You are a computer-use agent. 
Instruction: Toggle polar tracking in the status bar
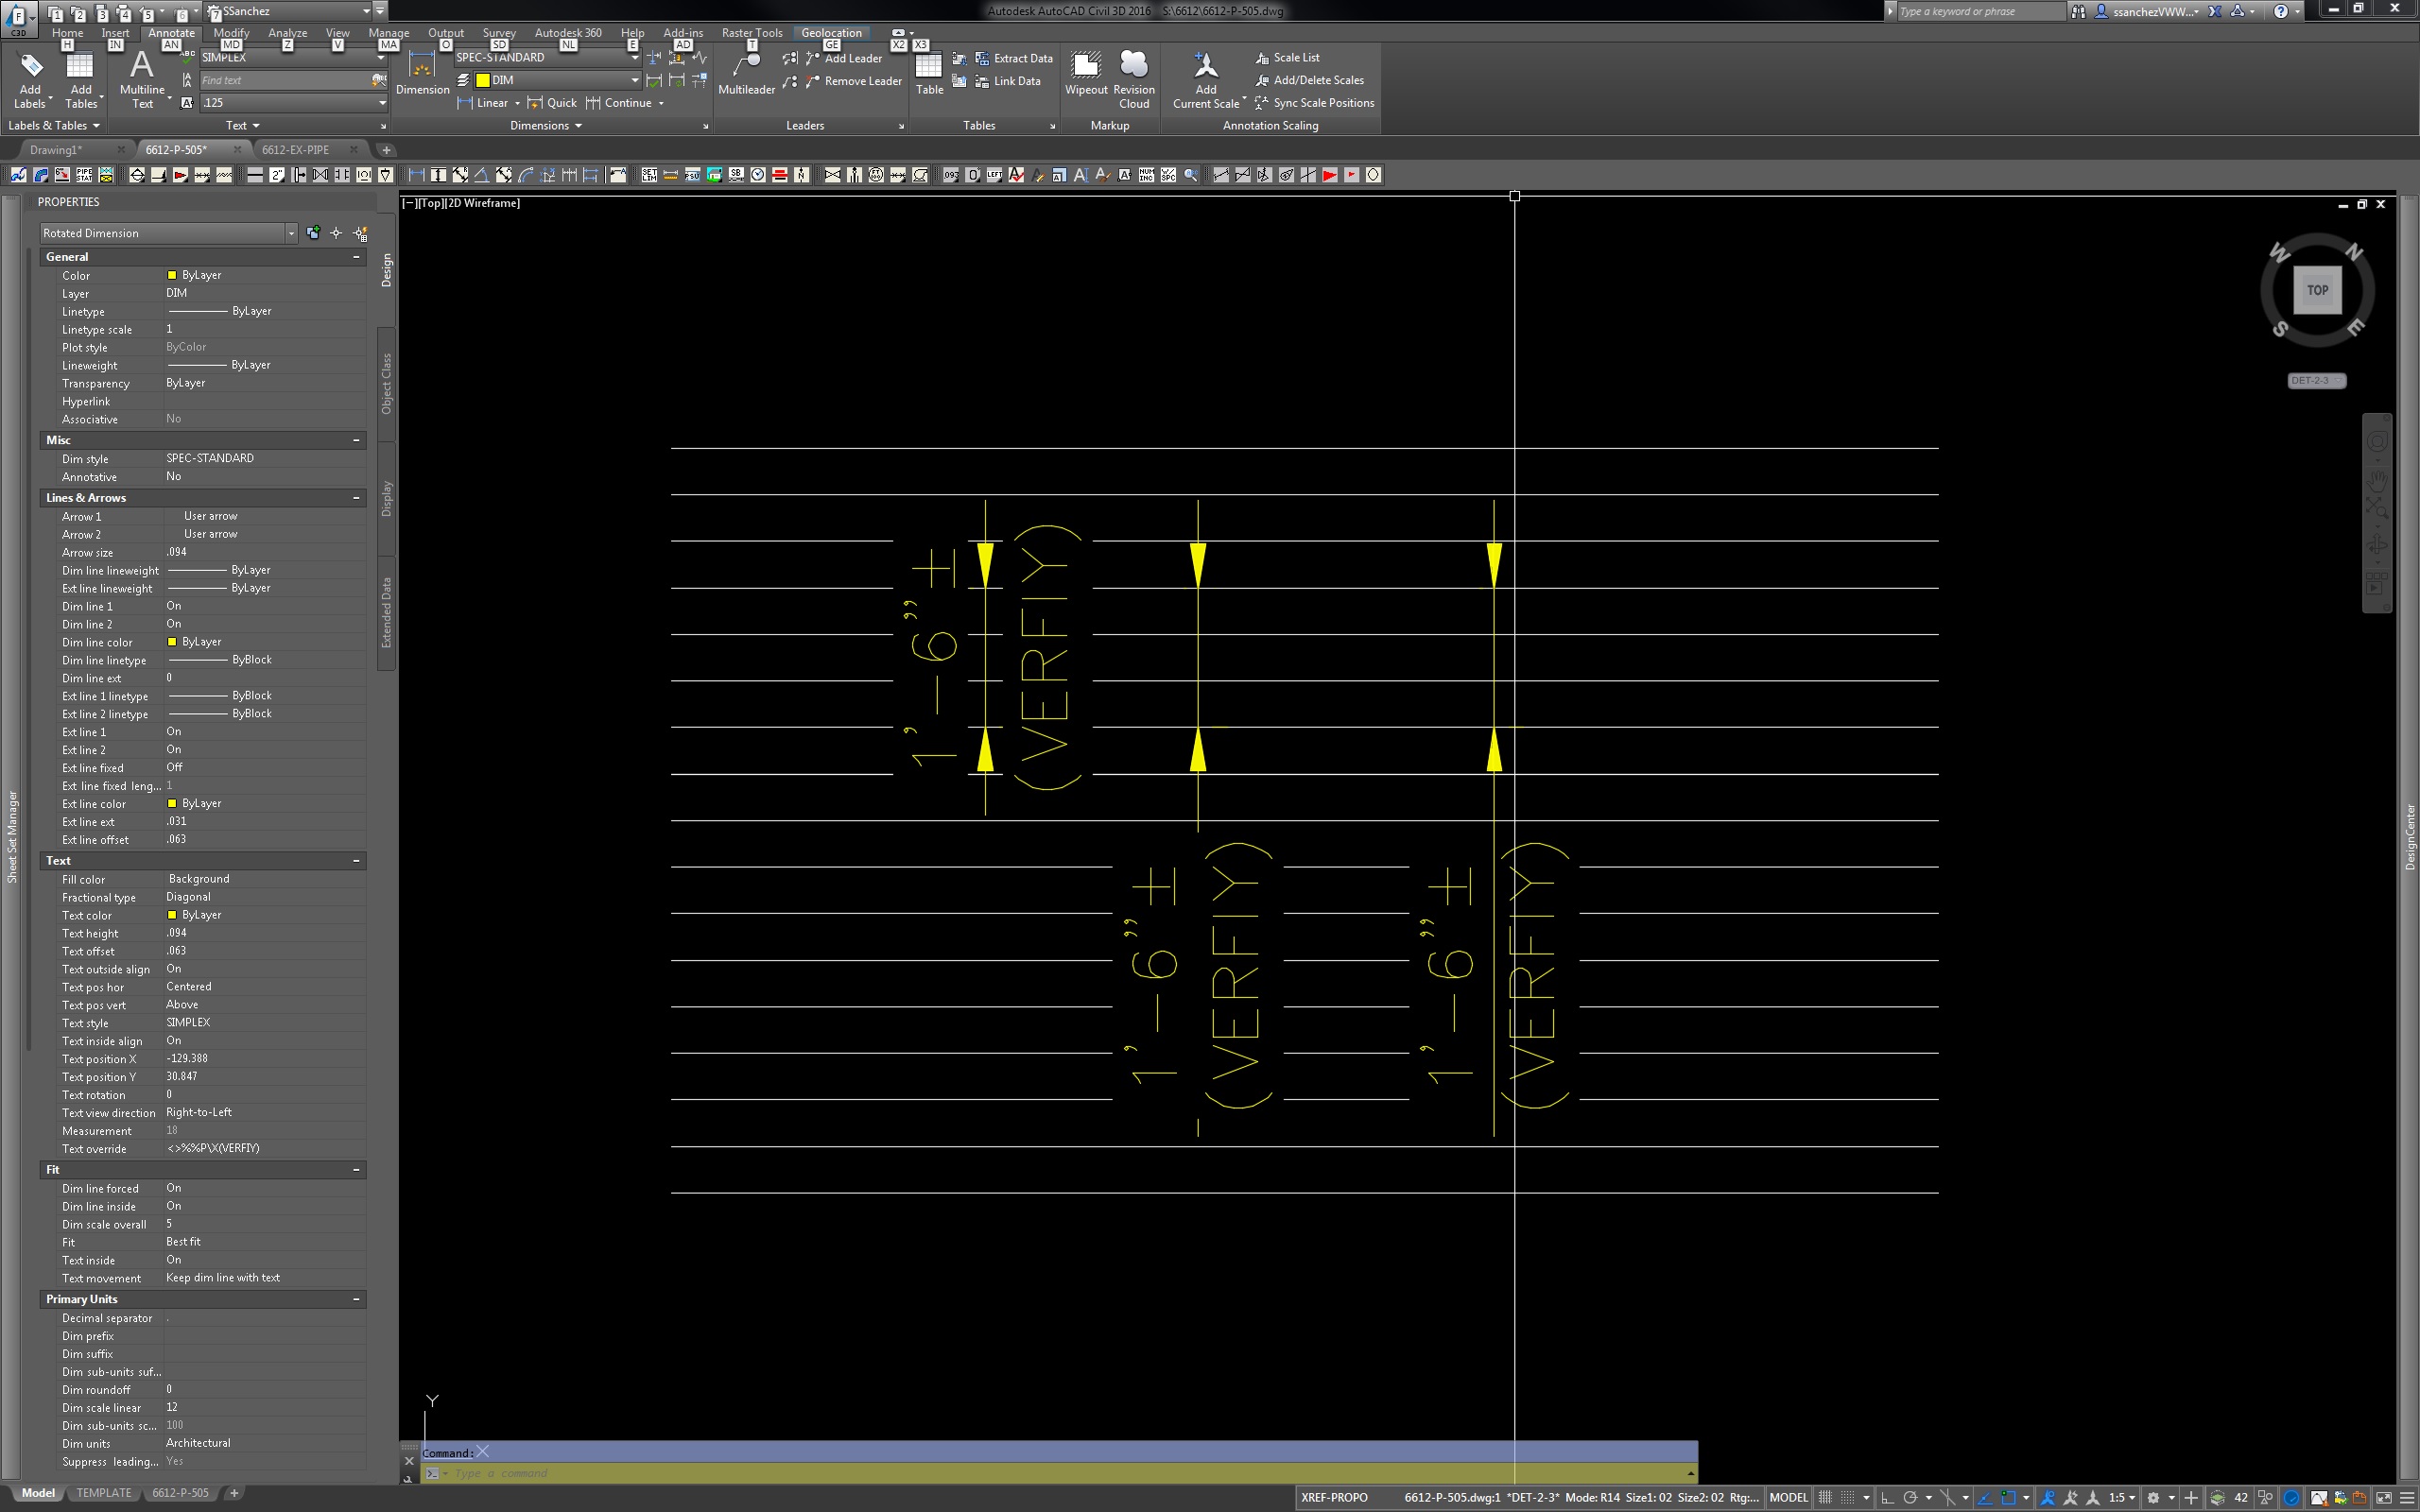[x=1910, y=1497]
